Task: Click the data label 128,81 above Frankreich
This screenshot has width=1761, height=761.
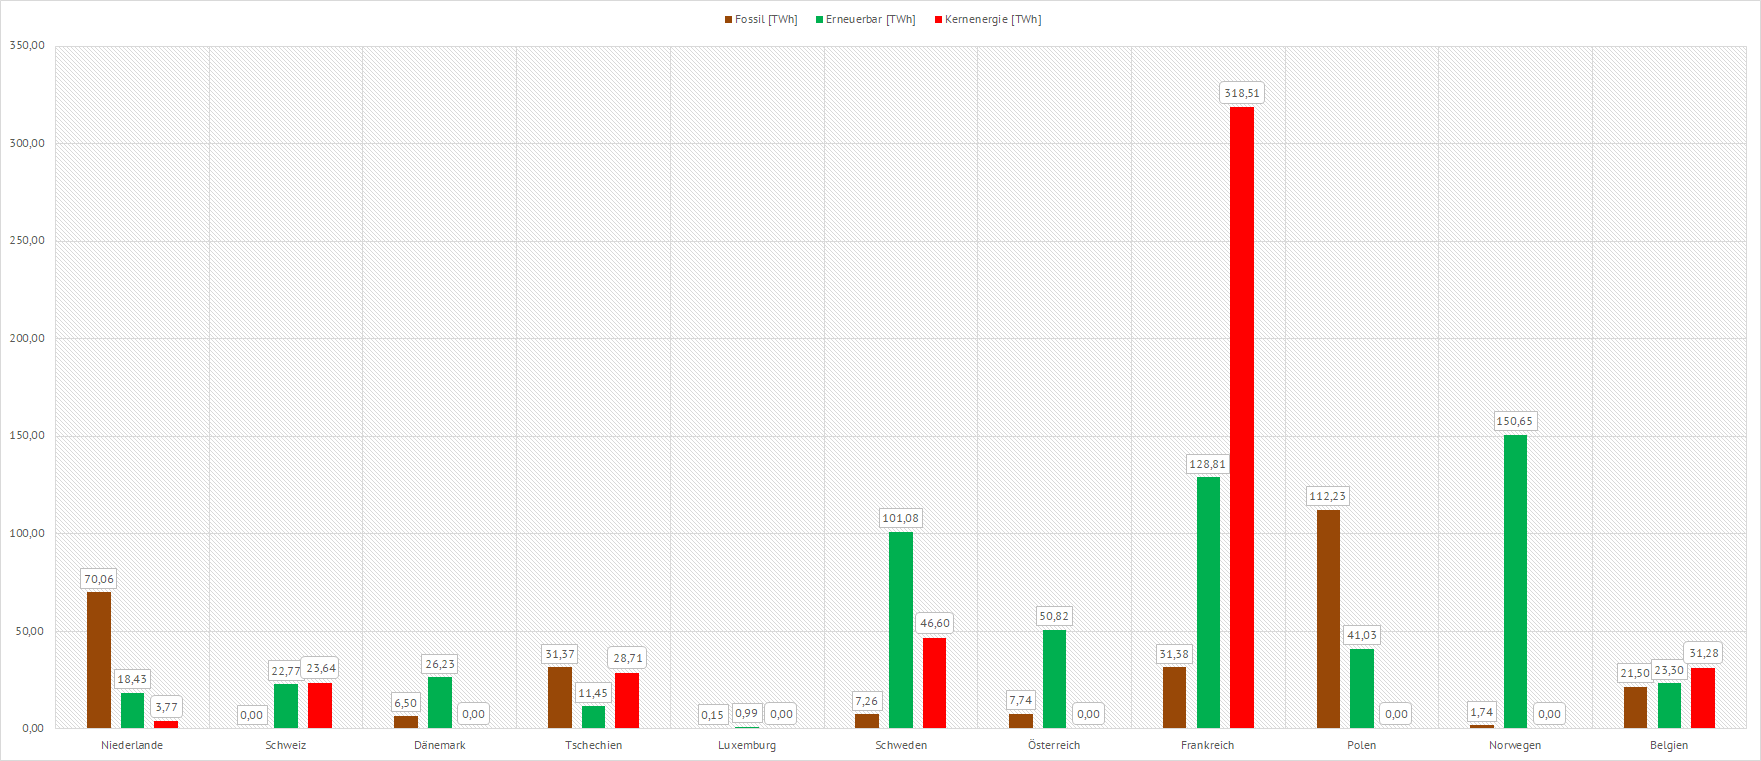Action: [1207, 464]
